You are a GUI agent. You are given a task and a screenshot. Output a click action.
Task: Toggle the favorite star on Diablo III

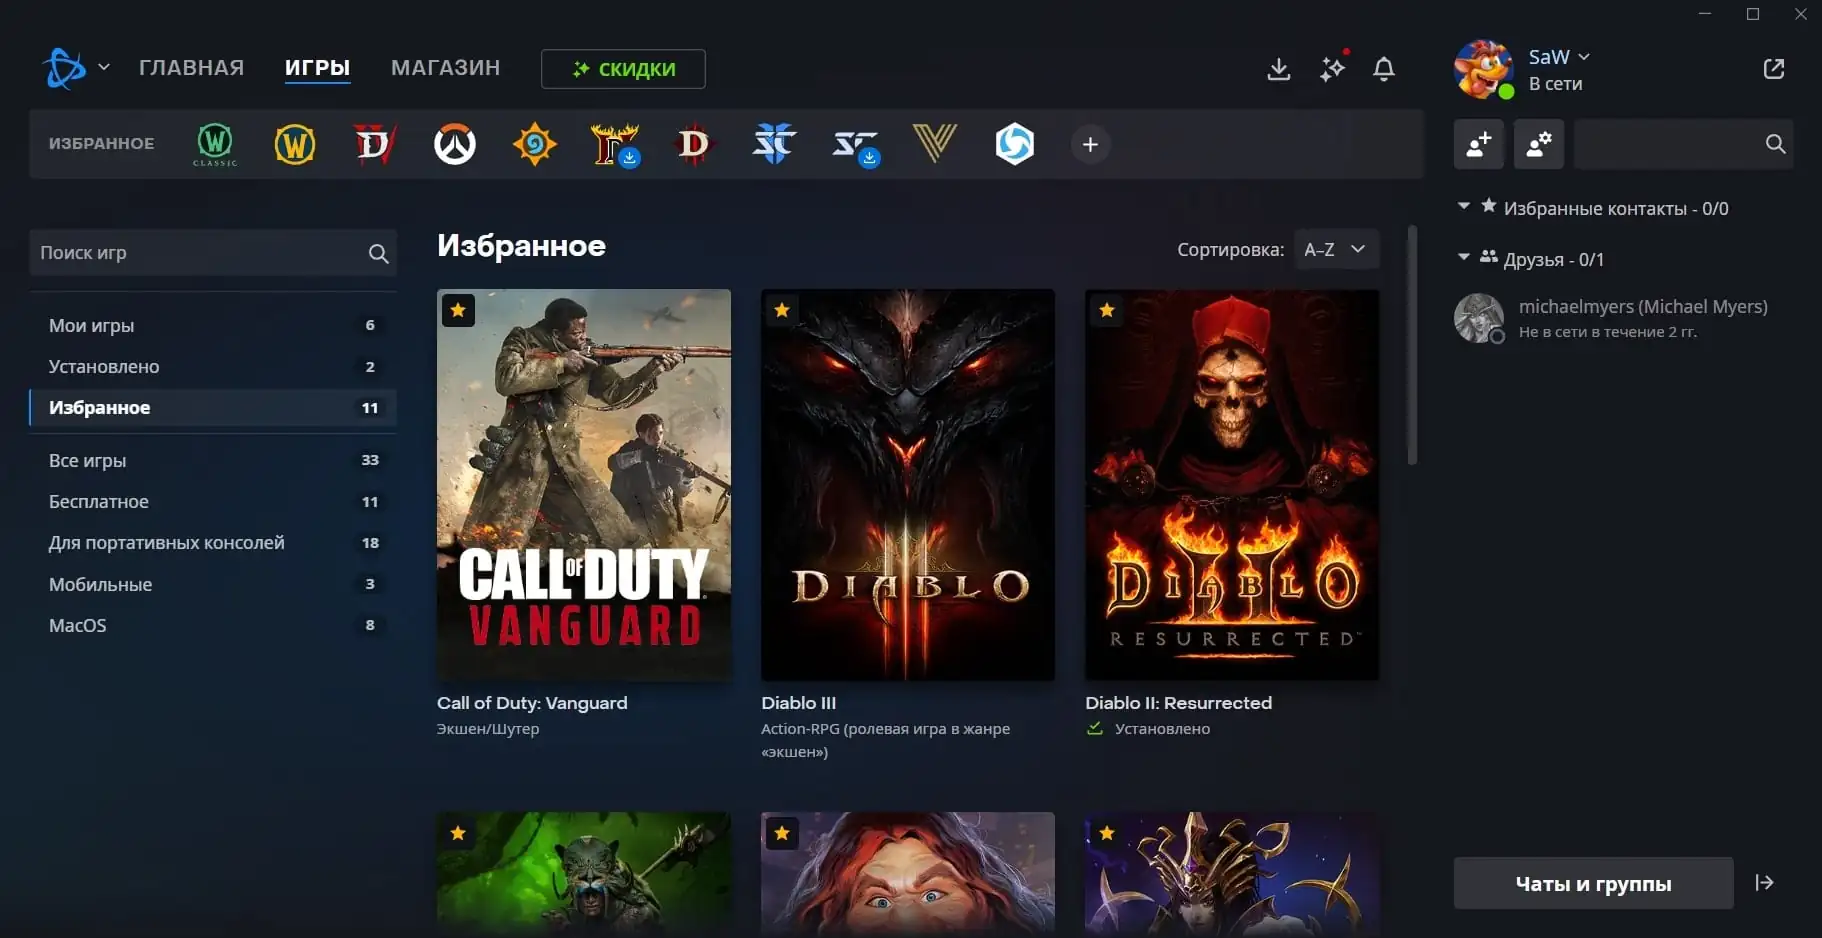(x=782, y=310)
